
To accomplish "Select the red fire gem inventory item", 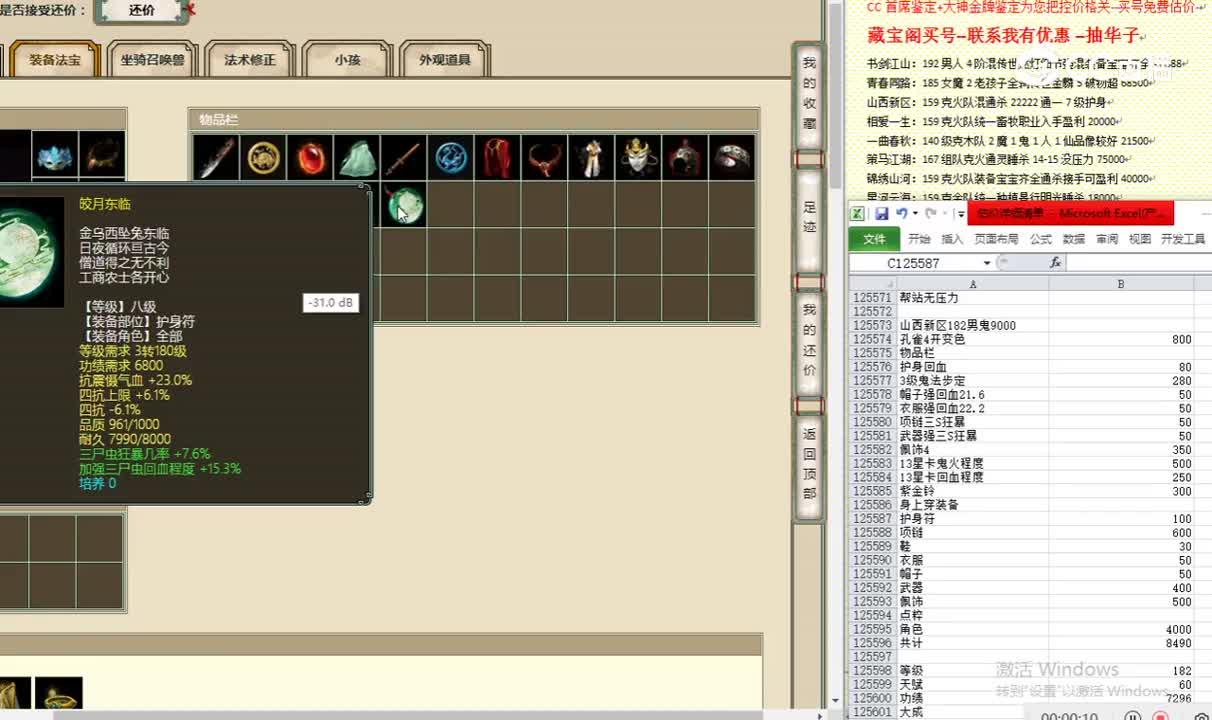I will pyautogui.click(x=310, y=157).
